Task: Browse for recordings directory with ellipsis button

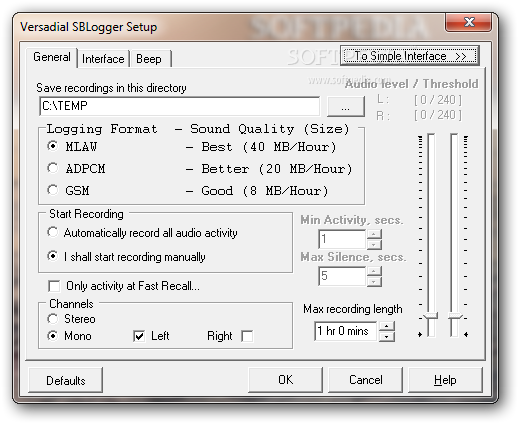Action: pos(346,107)
